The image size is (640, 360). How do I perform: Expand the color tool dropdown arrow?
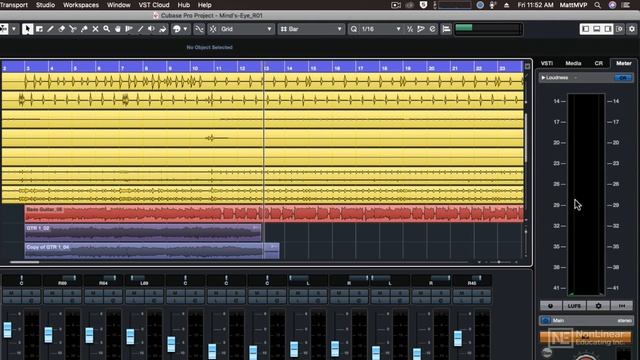point(186,29)
